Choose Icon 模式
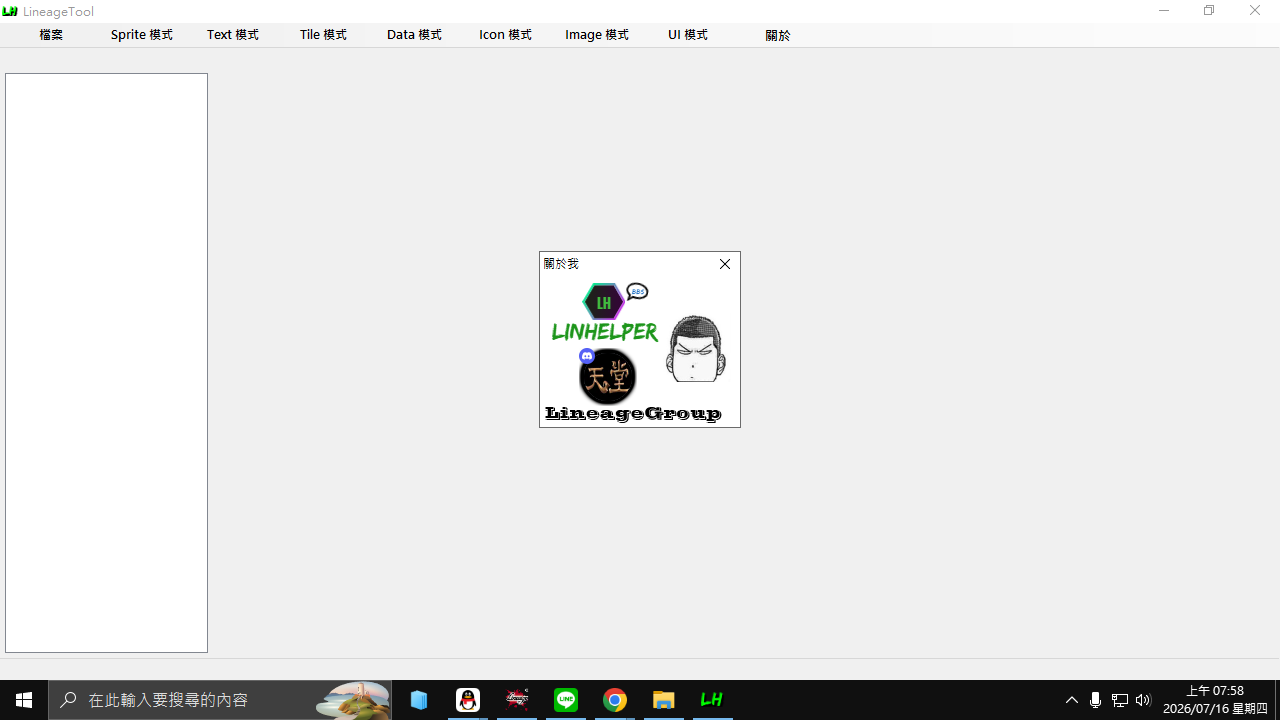Screen dimensions: 1280x720 [505, 35]
